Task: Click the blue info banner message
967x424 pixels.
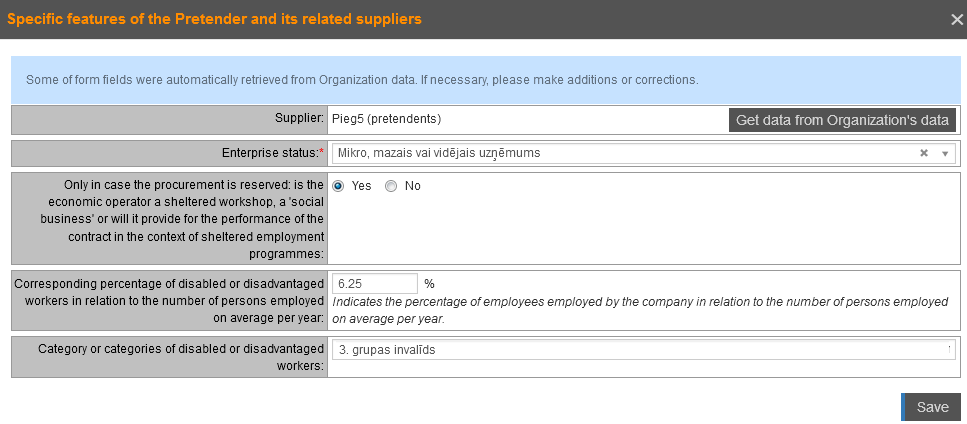Action: [362, 80]
